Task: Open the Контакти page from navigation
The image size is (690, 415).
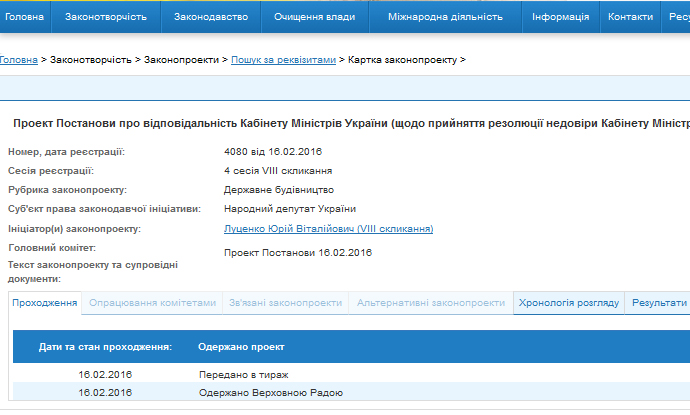Action: click(630, 17)
